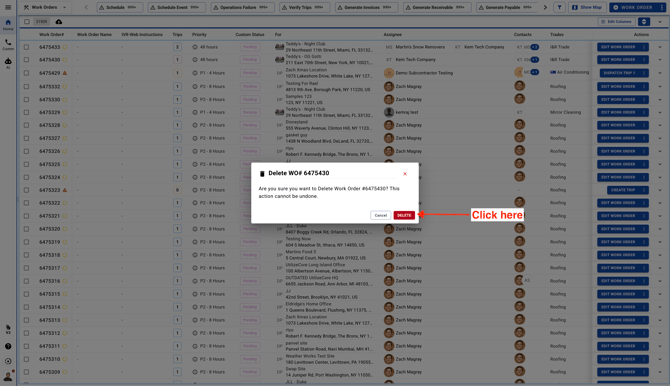
Task: Click the left chevron before the Schedule tab
Action: [86, 7]
